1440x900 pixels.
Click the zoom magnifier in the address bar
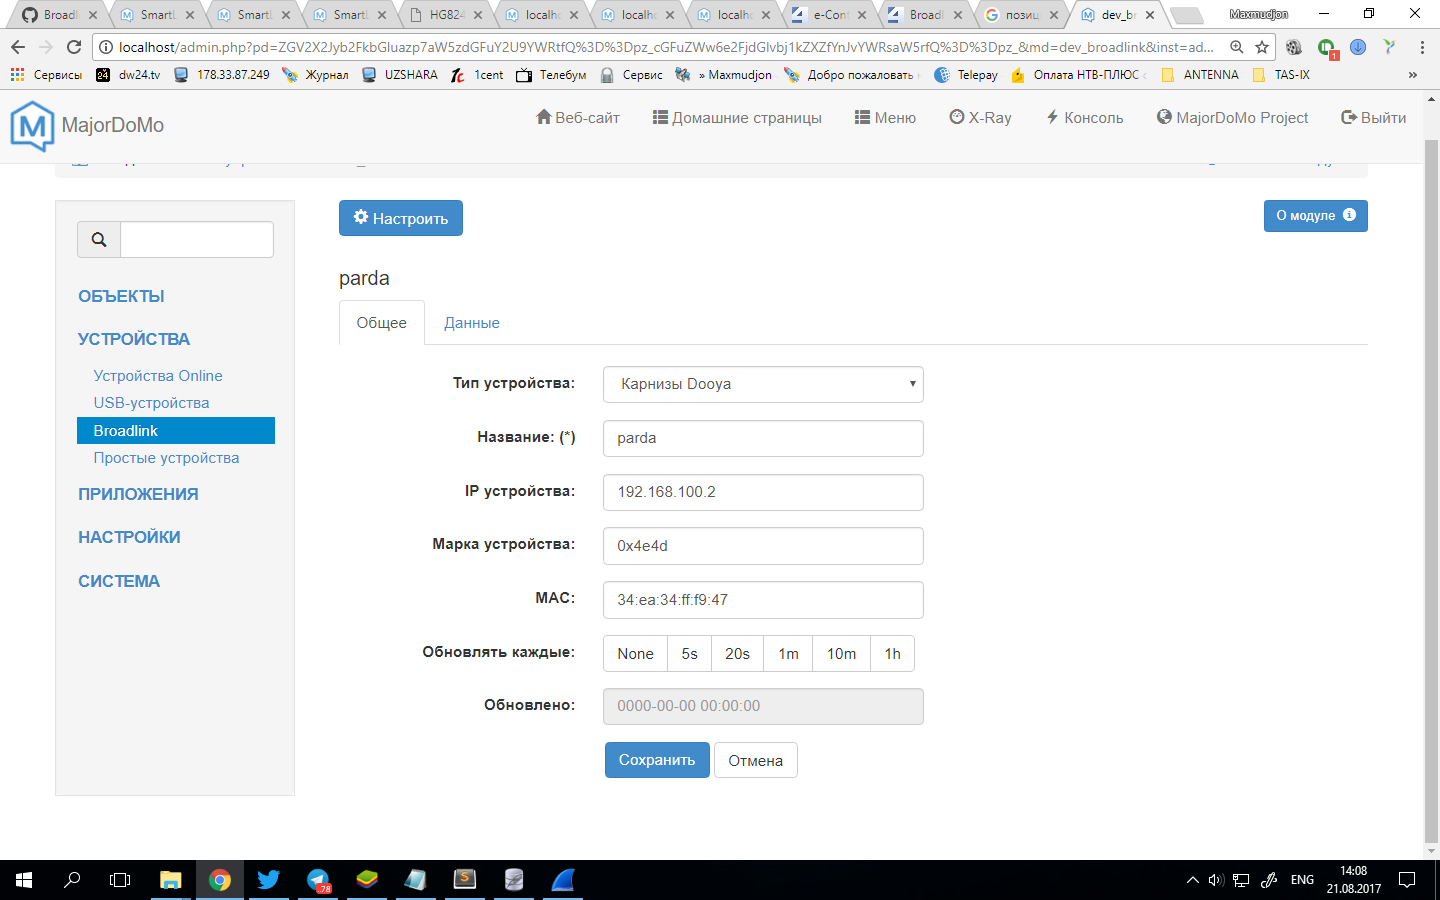click(x=1237, y=47)
